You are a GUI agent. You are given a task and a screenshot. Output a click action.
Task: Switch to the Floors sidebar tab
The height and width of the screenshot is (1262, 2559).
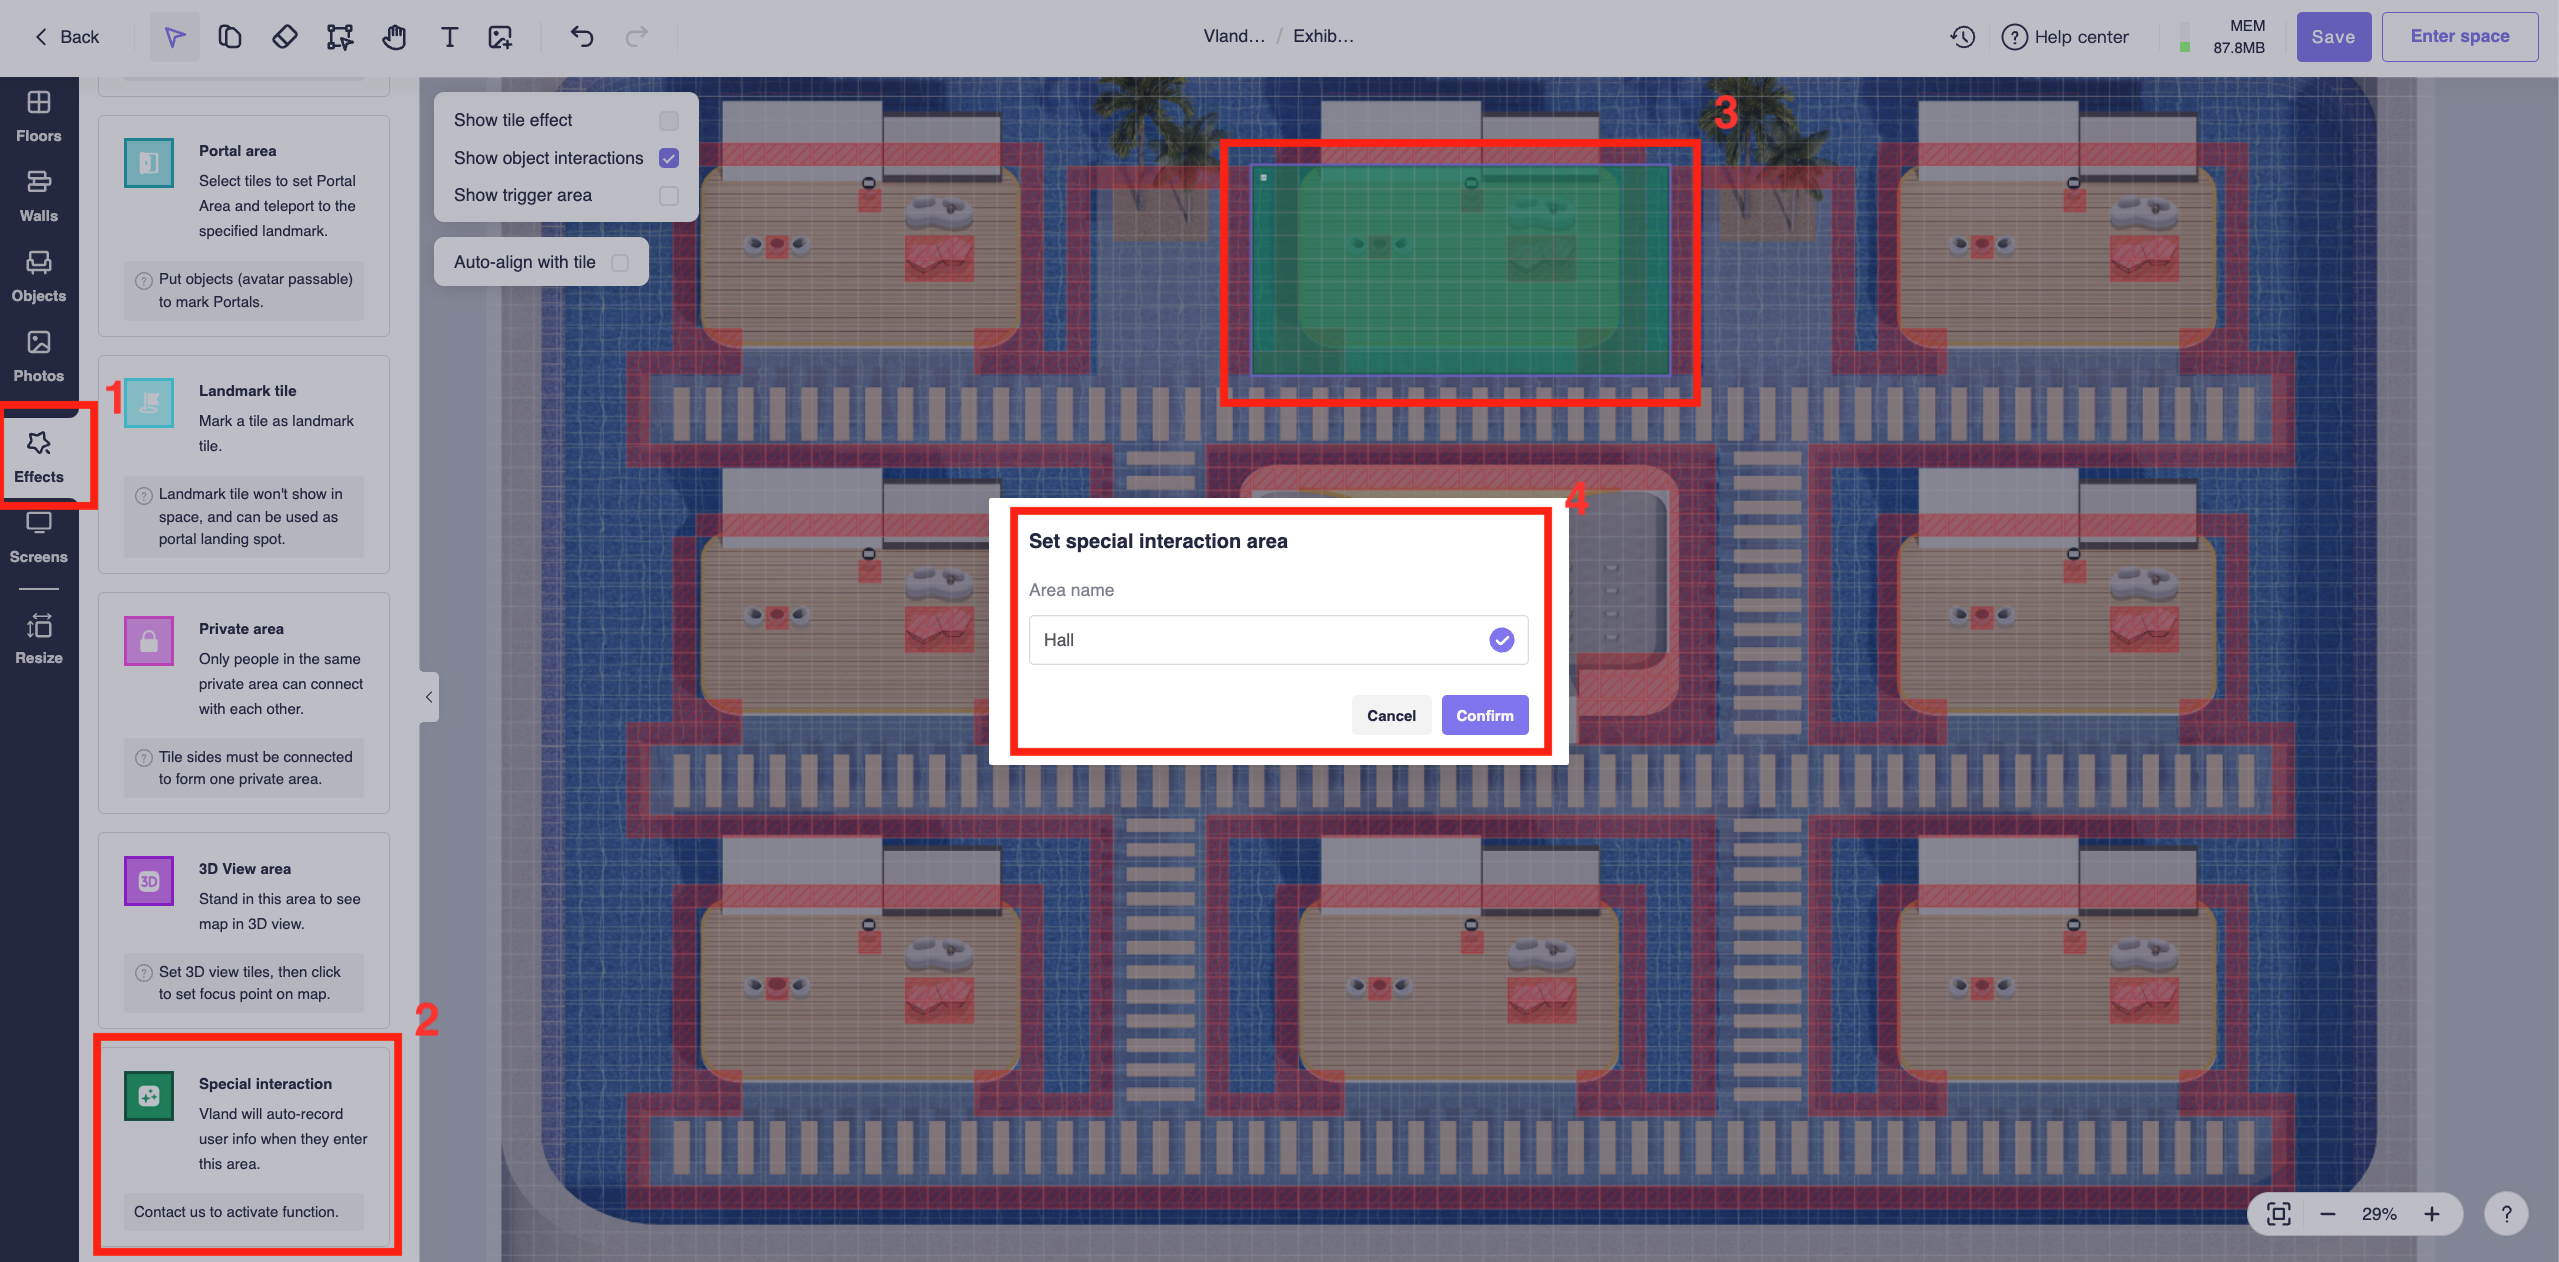tap(39, 116)
